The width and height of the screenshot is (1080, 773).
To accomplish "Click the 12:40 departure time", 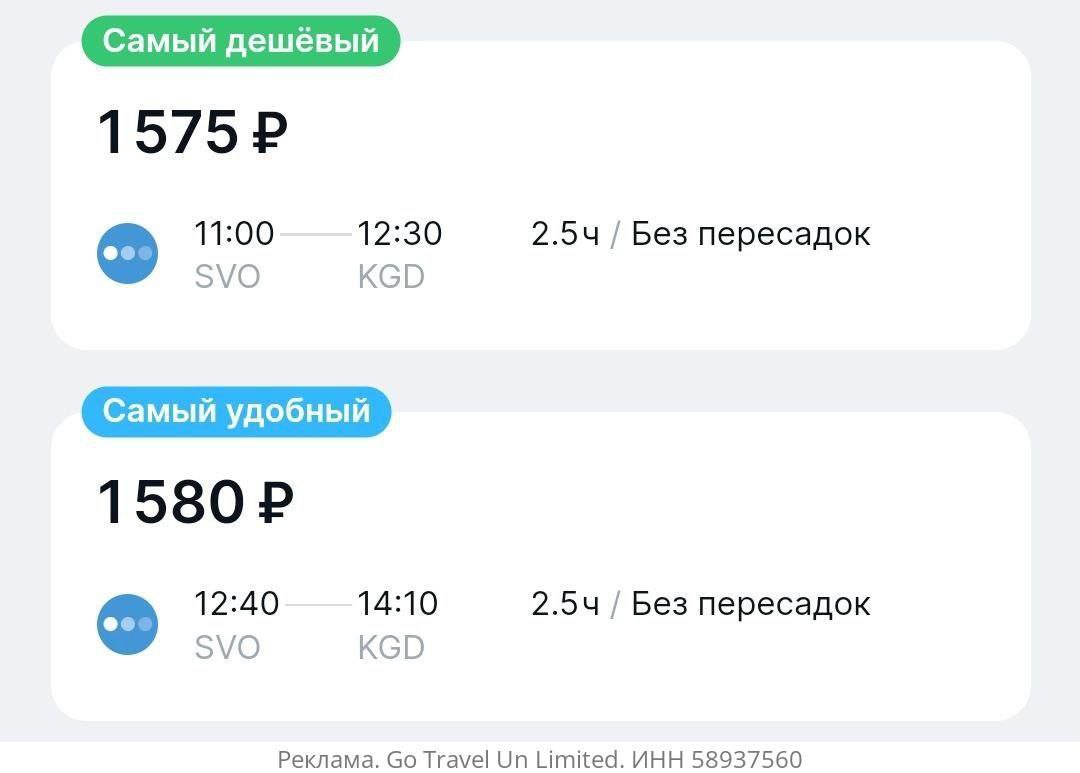I will pyautogui.click(x=236, y=604).
